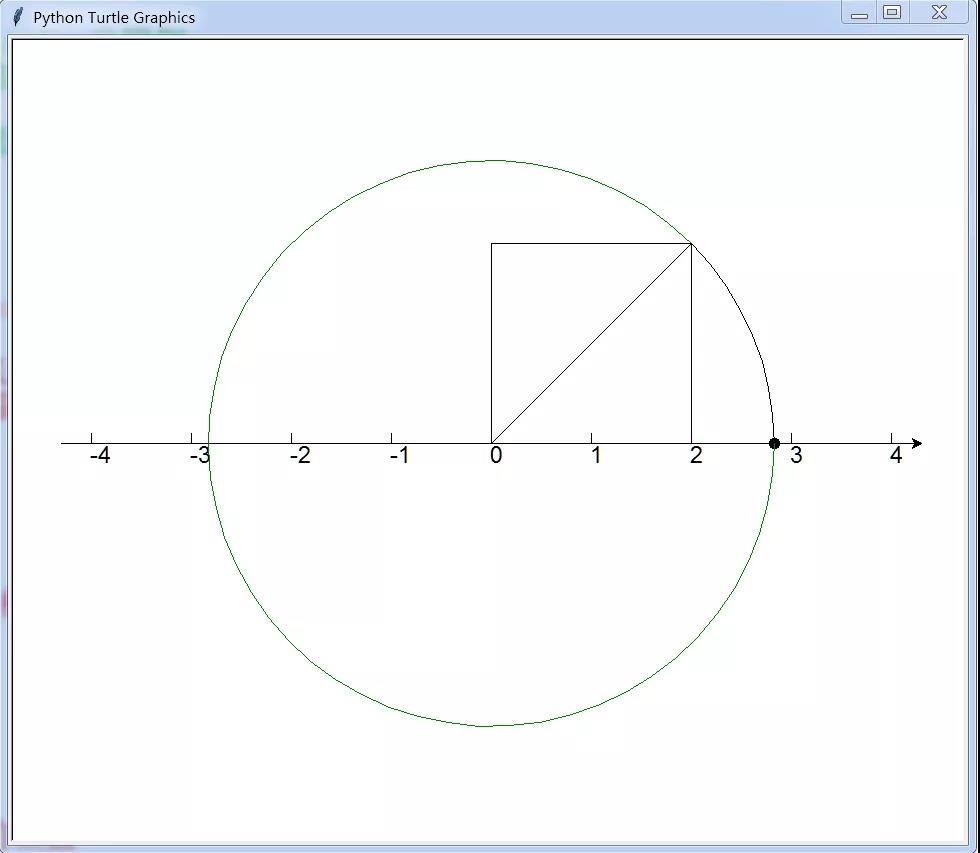Click the top-right corner of the square
This screenshot has width=980, height=853.
(x=691, y=244)
